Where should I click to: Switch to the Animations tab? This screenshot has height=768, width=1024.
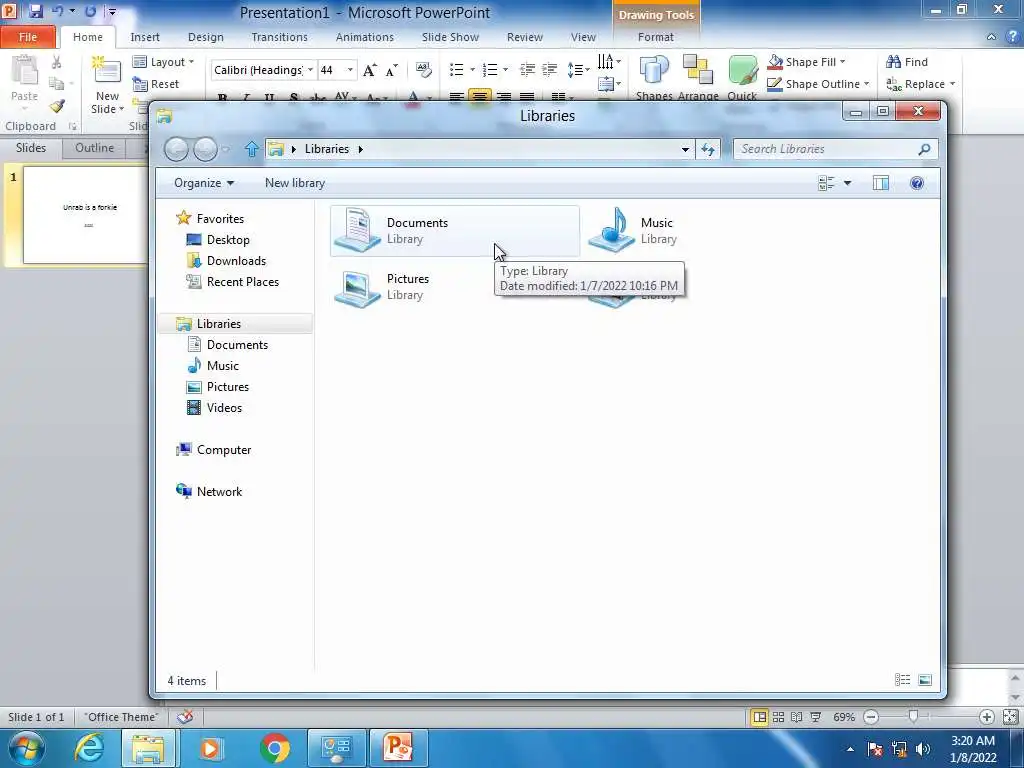364,37
